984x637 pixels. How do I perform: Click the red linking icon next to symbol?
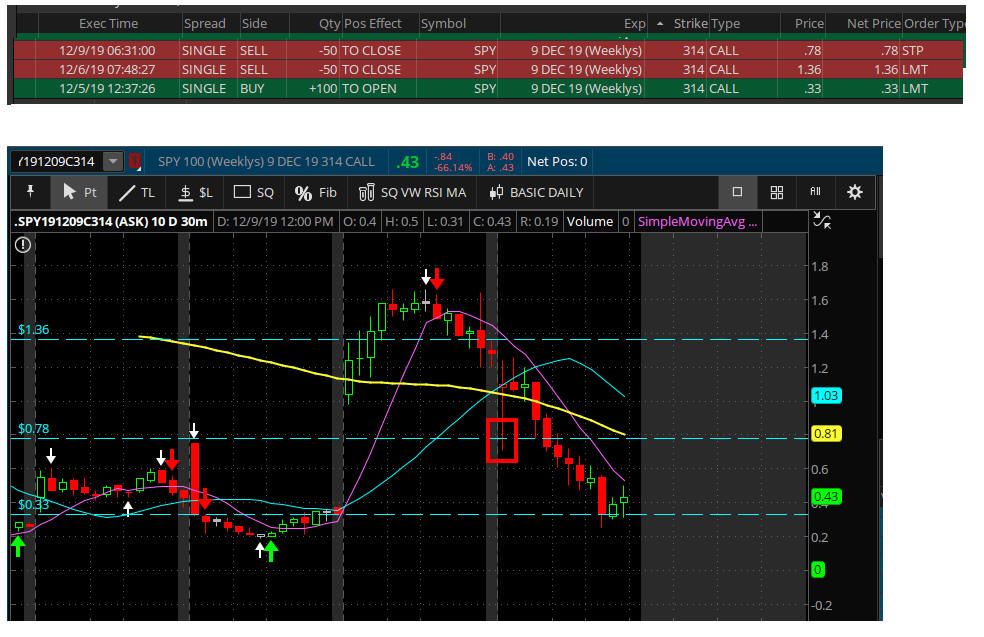pos(134,161)
